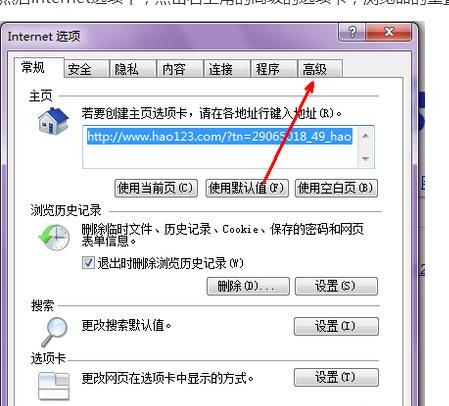Screen dimensions: 449x406
Task: Click the blue house home page icon
Action: point(53,121)
